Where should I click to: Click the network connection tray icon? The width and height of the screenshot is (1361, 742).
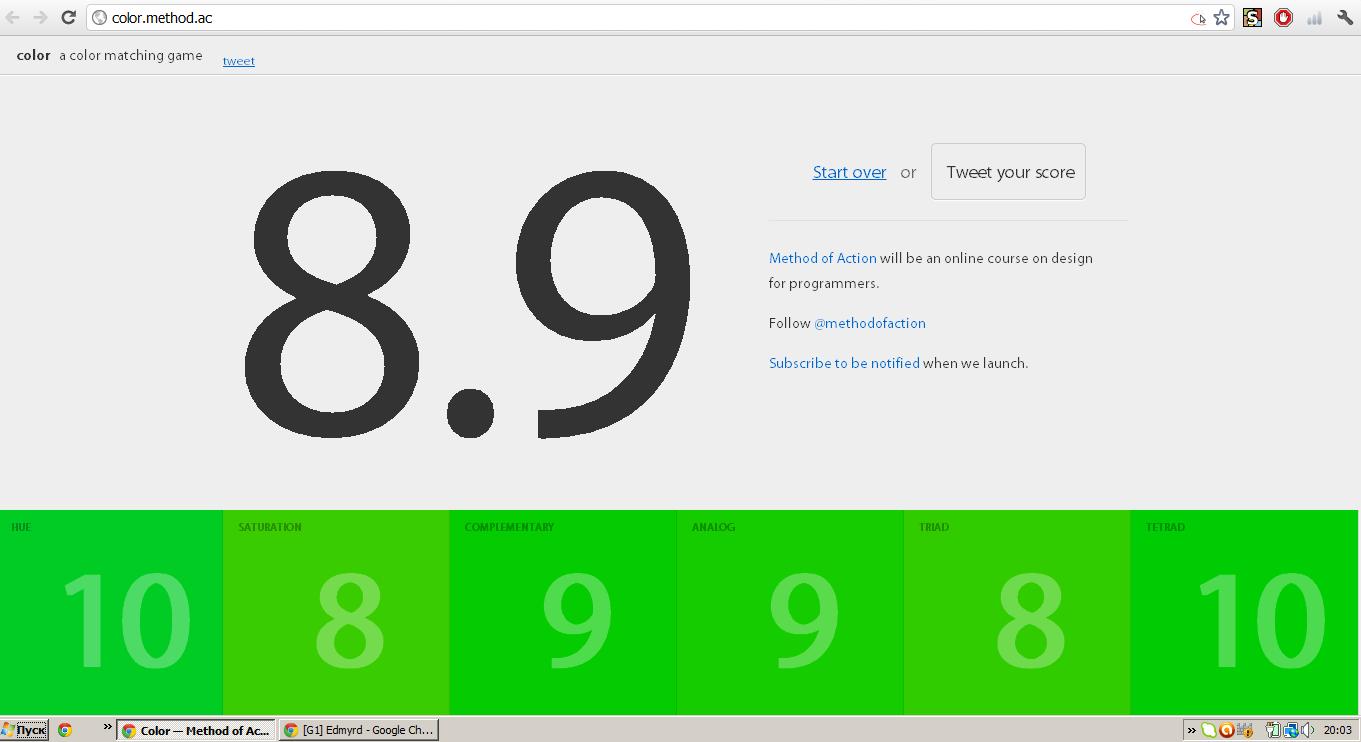pos(1291,730)
